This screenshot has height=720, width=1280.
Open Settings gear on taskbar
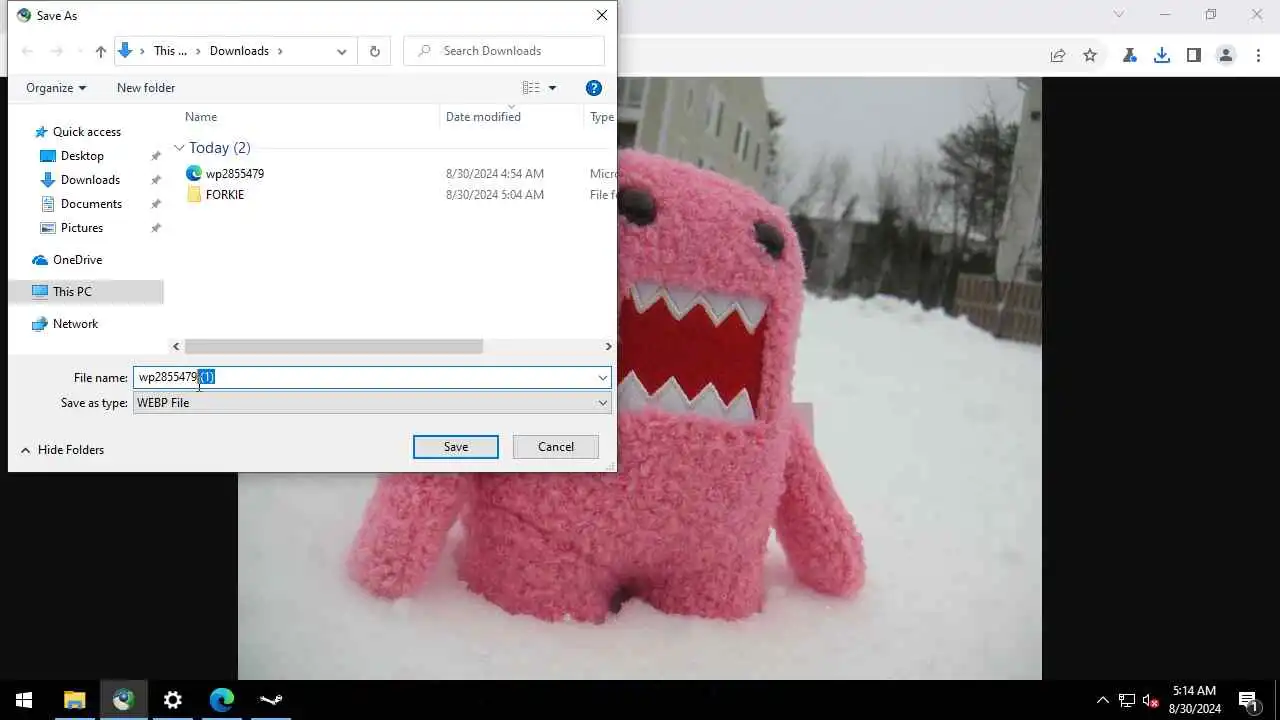tap(173, 700)
